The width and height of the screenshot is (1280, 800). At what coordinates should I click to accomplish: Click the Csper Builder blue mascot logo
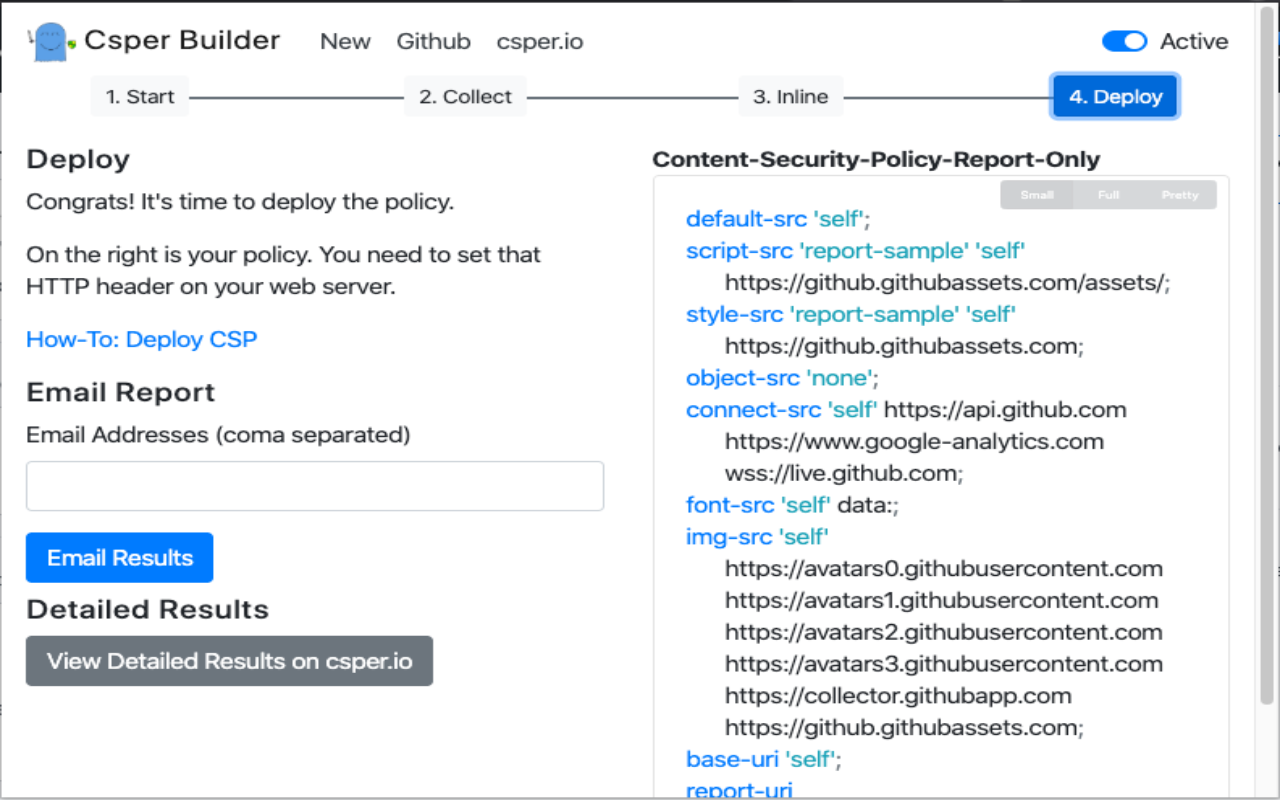[x=52, y=42]
